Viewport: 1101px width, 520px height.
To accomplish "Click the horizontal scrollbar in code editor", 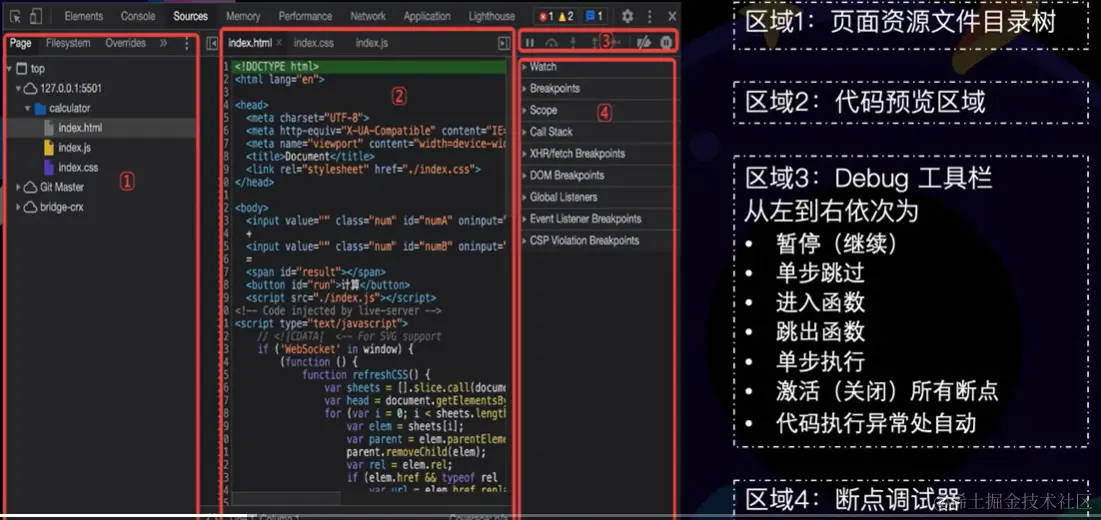I will [x=286, y=498].
